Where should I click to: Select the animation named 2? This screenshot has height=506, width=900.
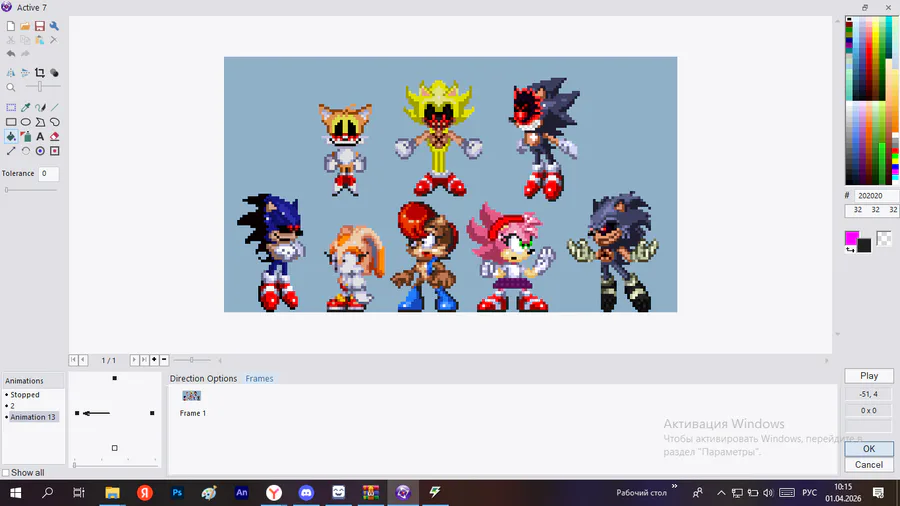click(x=12, y=406)
